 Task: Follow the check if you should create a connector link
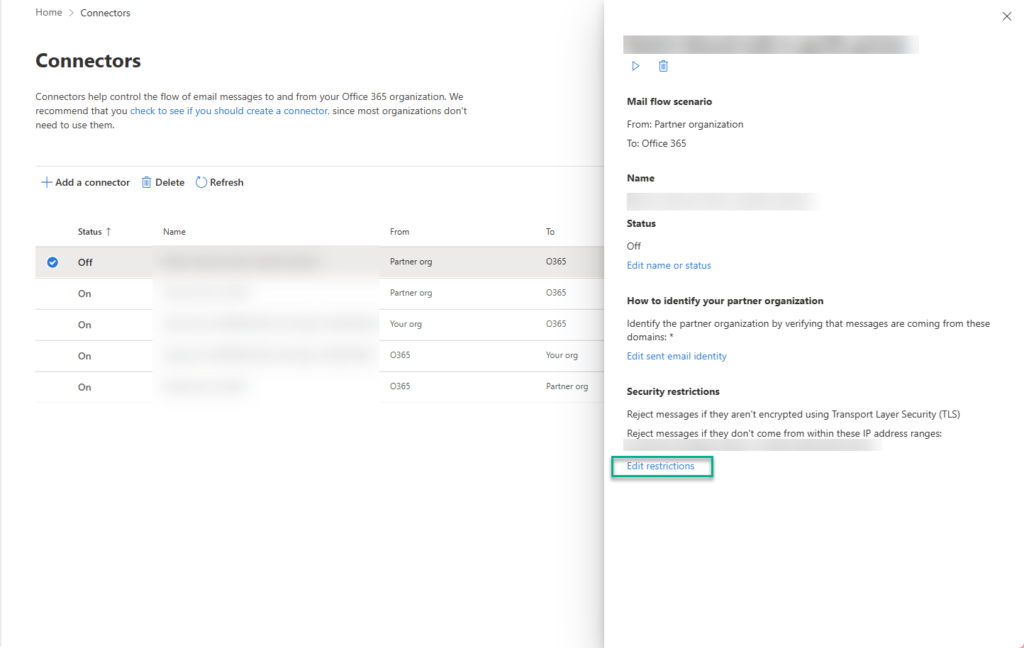coord(229,111)
